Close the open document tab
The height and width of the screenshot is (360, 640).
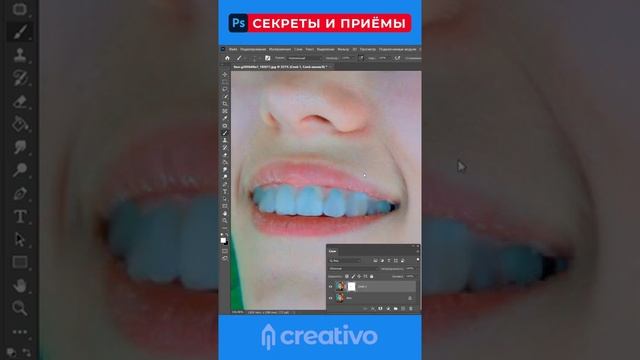pos(331,67)
